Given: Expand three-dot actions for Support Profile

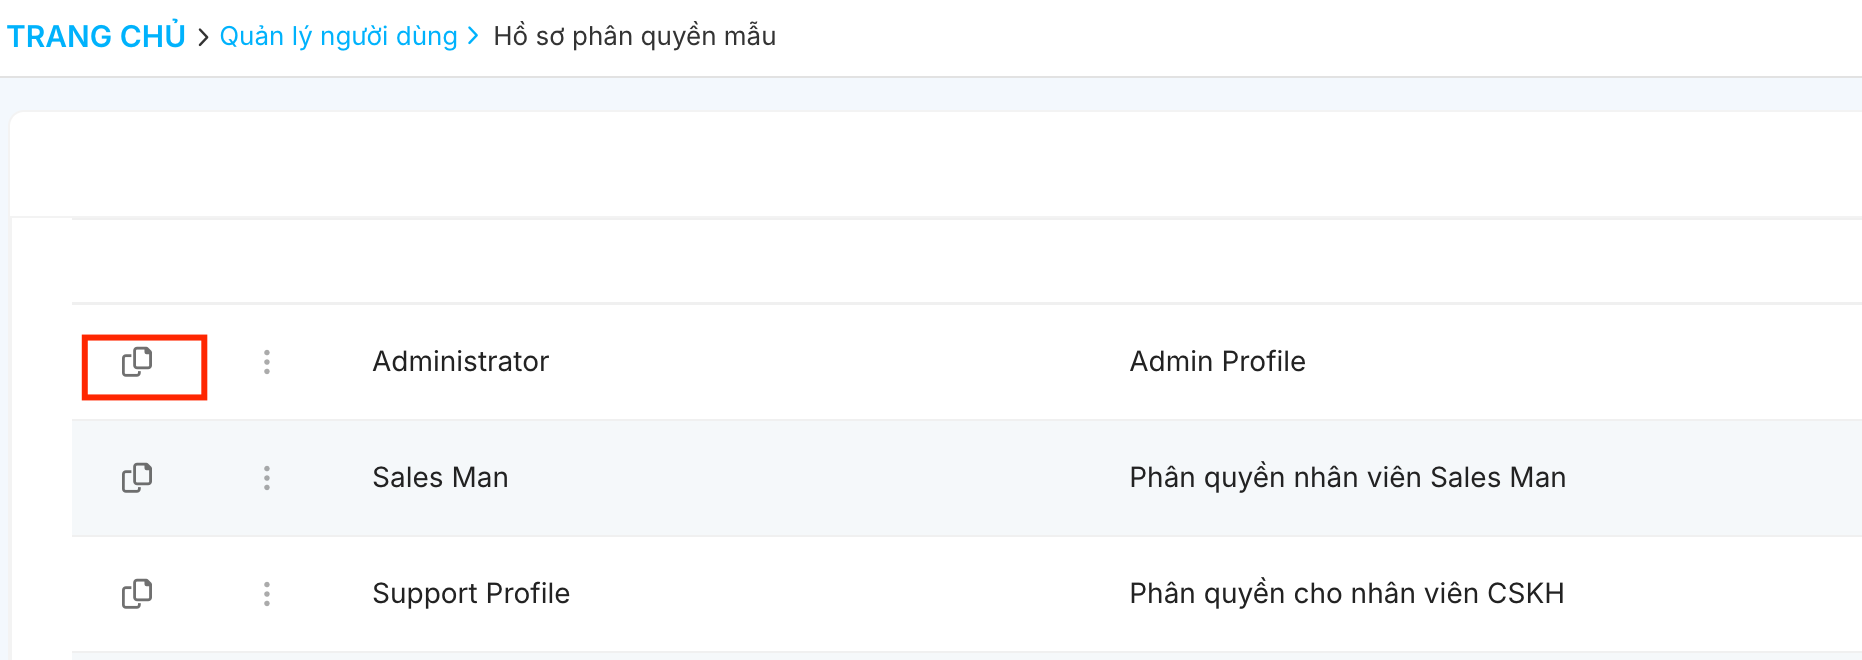Looking at the screenshot, I should pos(267,594).
